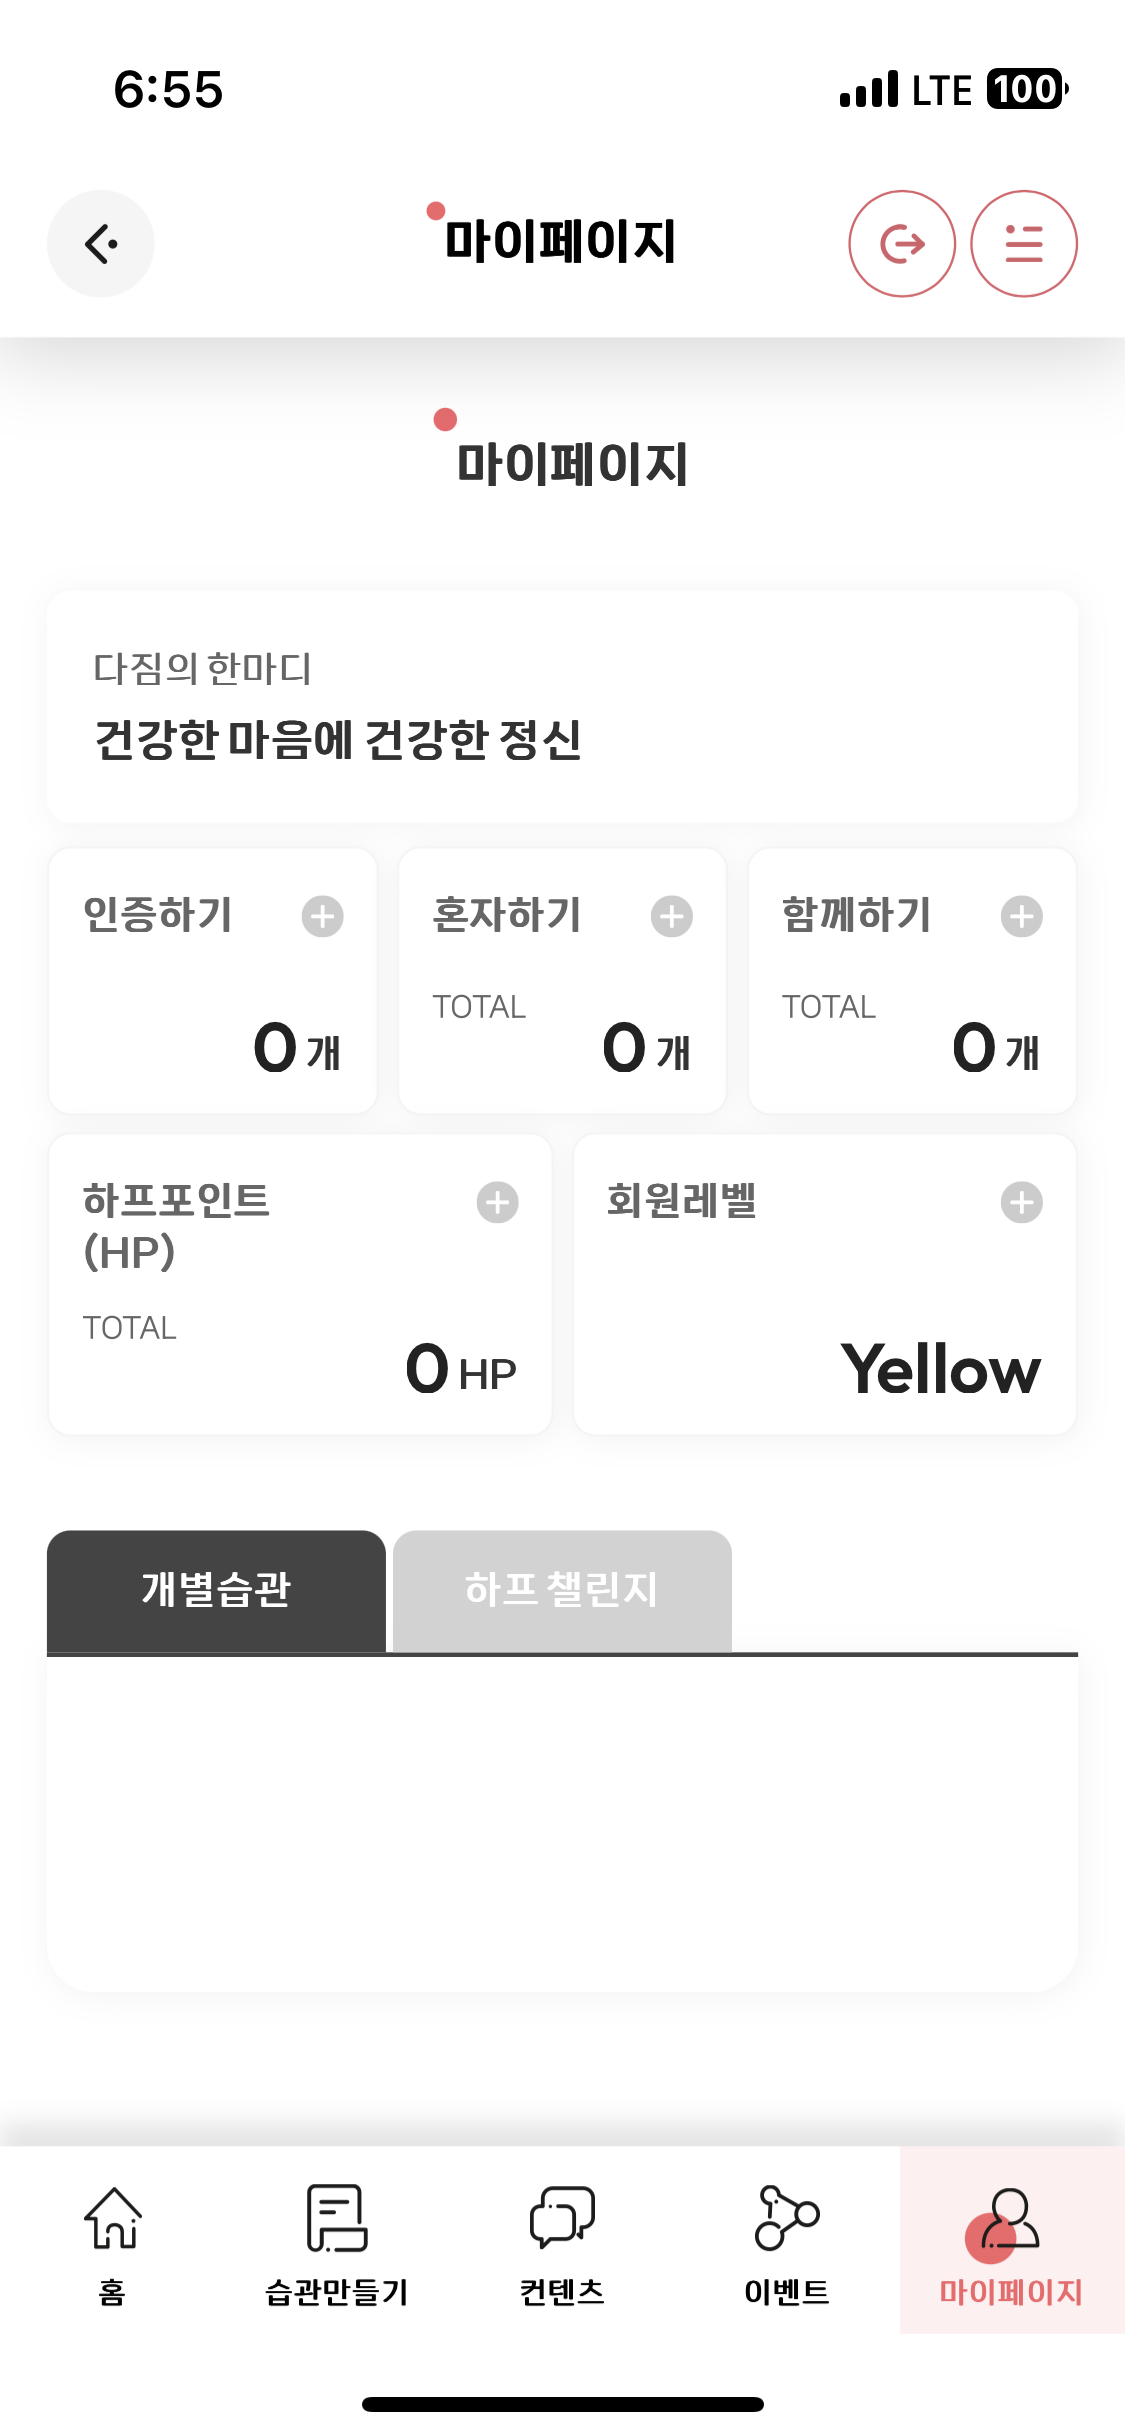Expand 하프포인트 (HP) plus icon
This screenshot has height=2436, width=1125.
click(x=498, y=1202)
